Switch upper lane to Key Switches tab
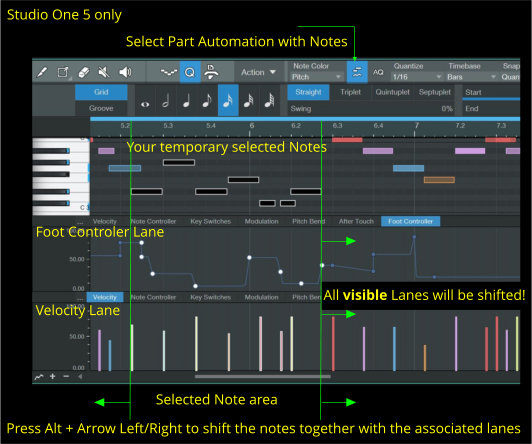 click(210, 221)
